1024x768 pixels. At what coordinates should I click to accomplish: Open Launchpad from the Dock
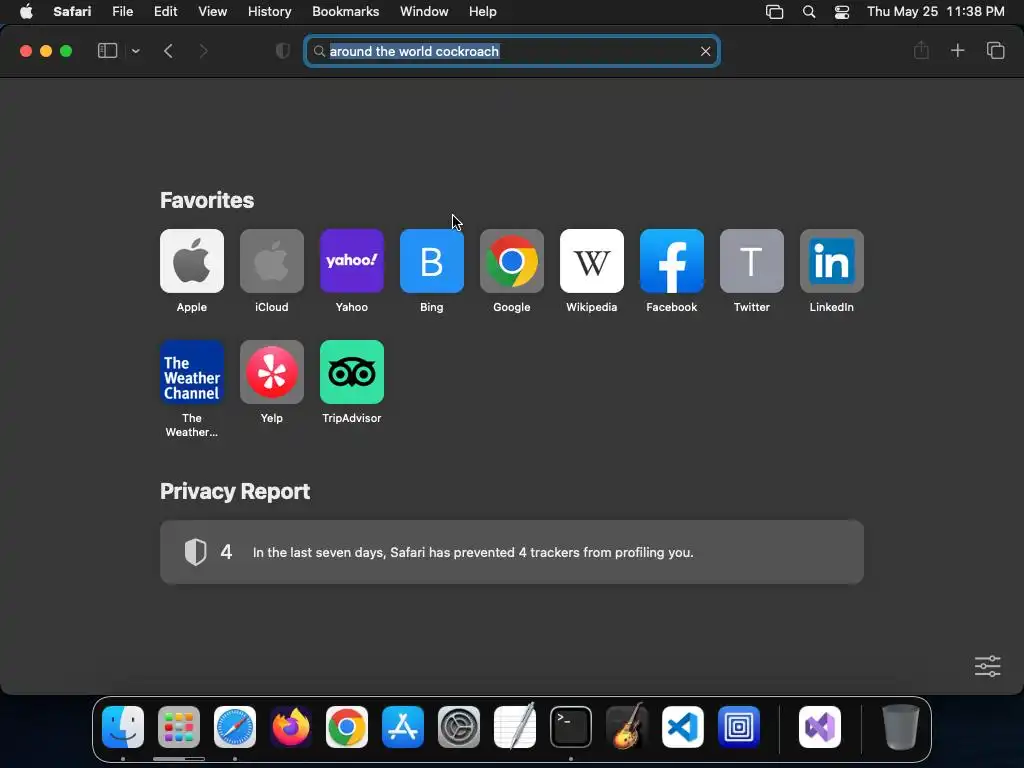179,727
